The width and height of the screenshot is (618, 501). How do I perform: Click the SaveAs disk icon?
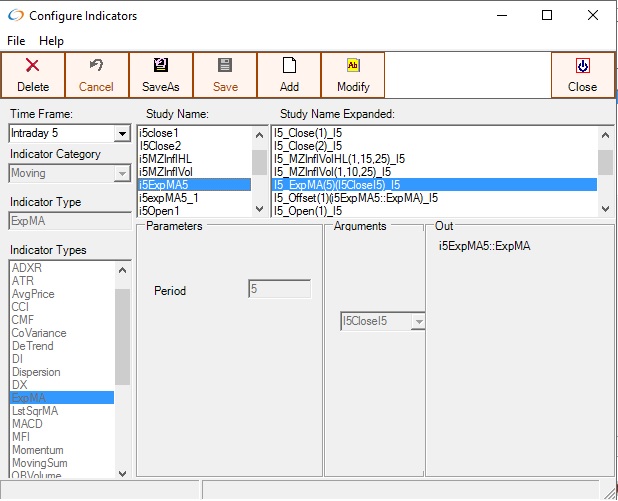[160, 66]
